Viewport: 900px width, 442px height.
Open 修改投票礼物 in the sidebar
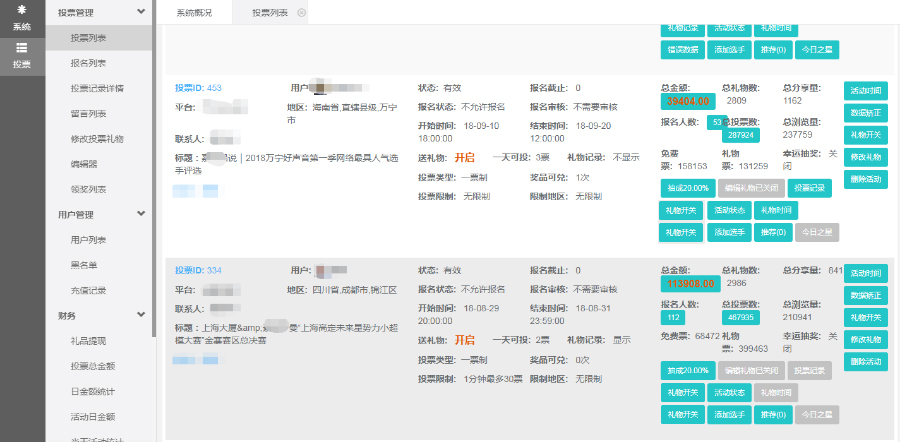[99, 139]
